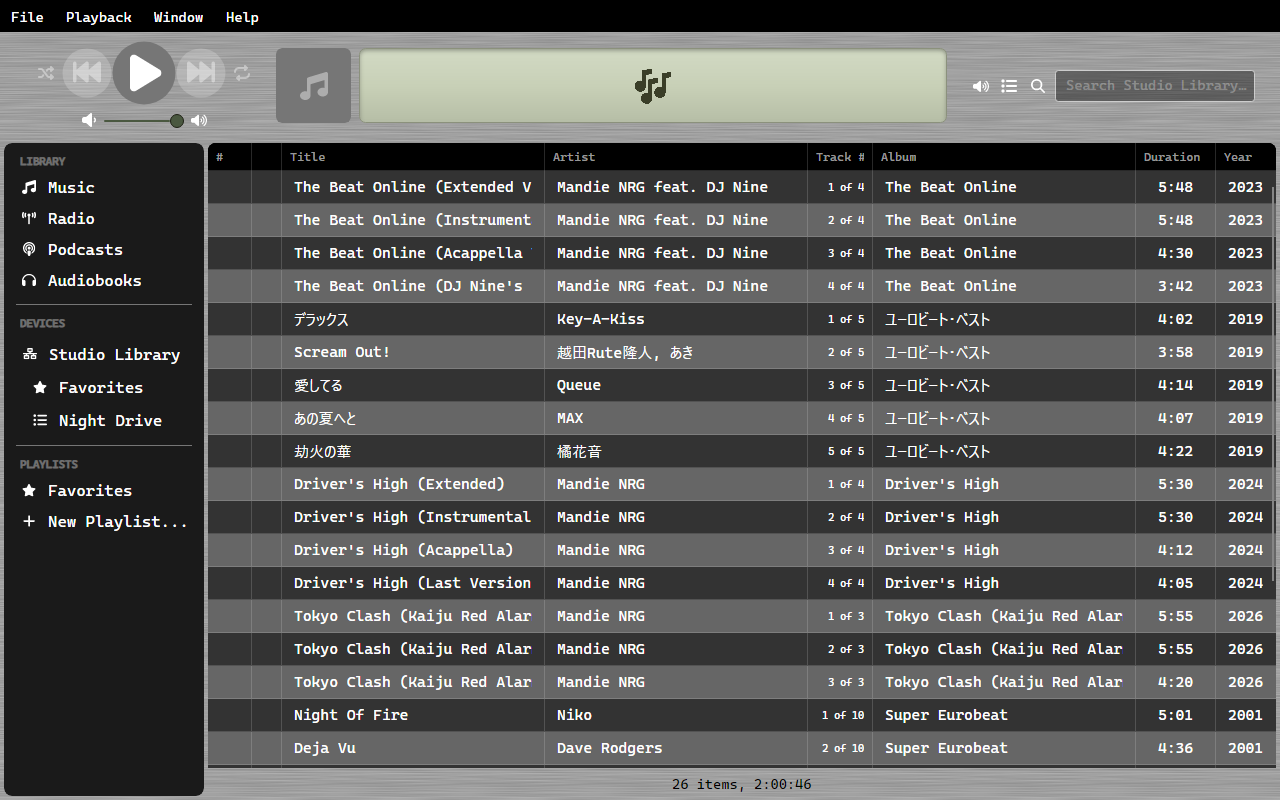Viewport: 1280px width, 800px height.
Task: Sort by the Track # column header
Action: click(x=840, y=157)
